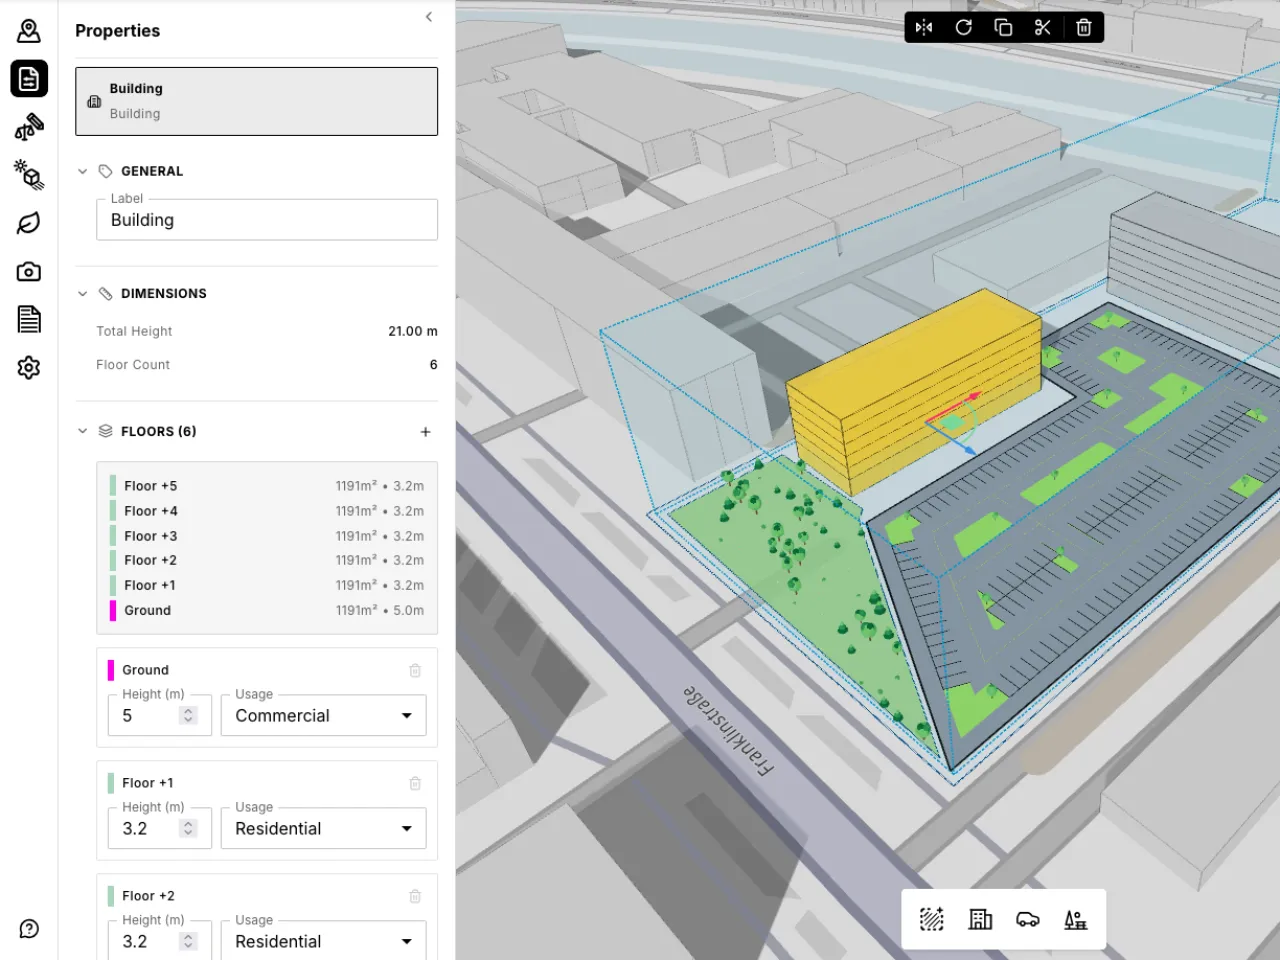Click the scissors cut icon in the toolbar
The height and width of the screenshot is (960, 1280).
coord(1043,27)
